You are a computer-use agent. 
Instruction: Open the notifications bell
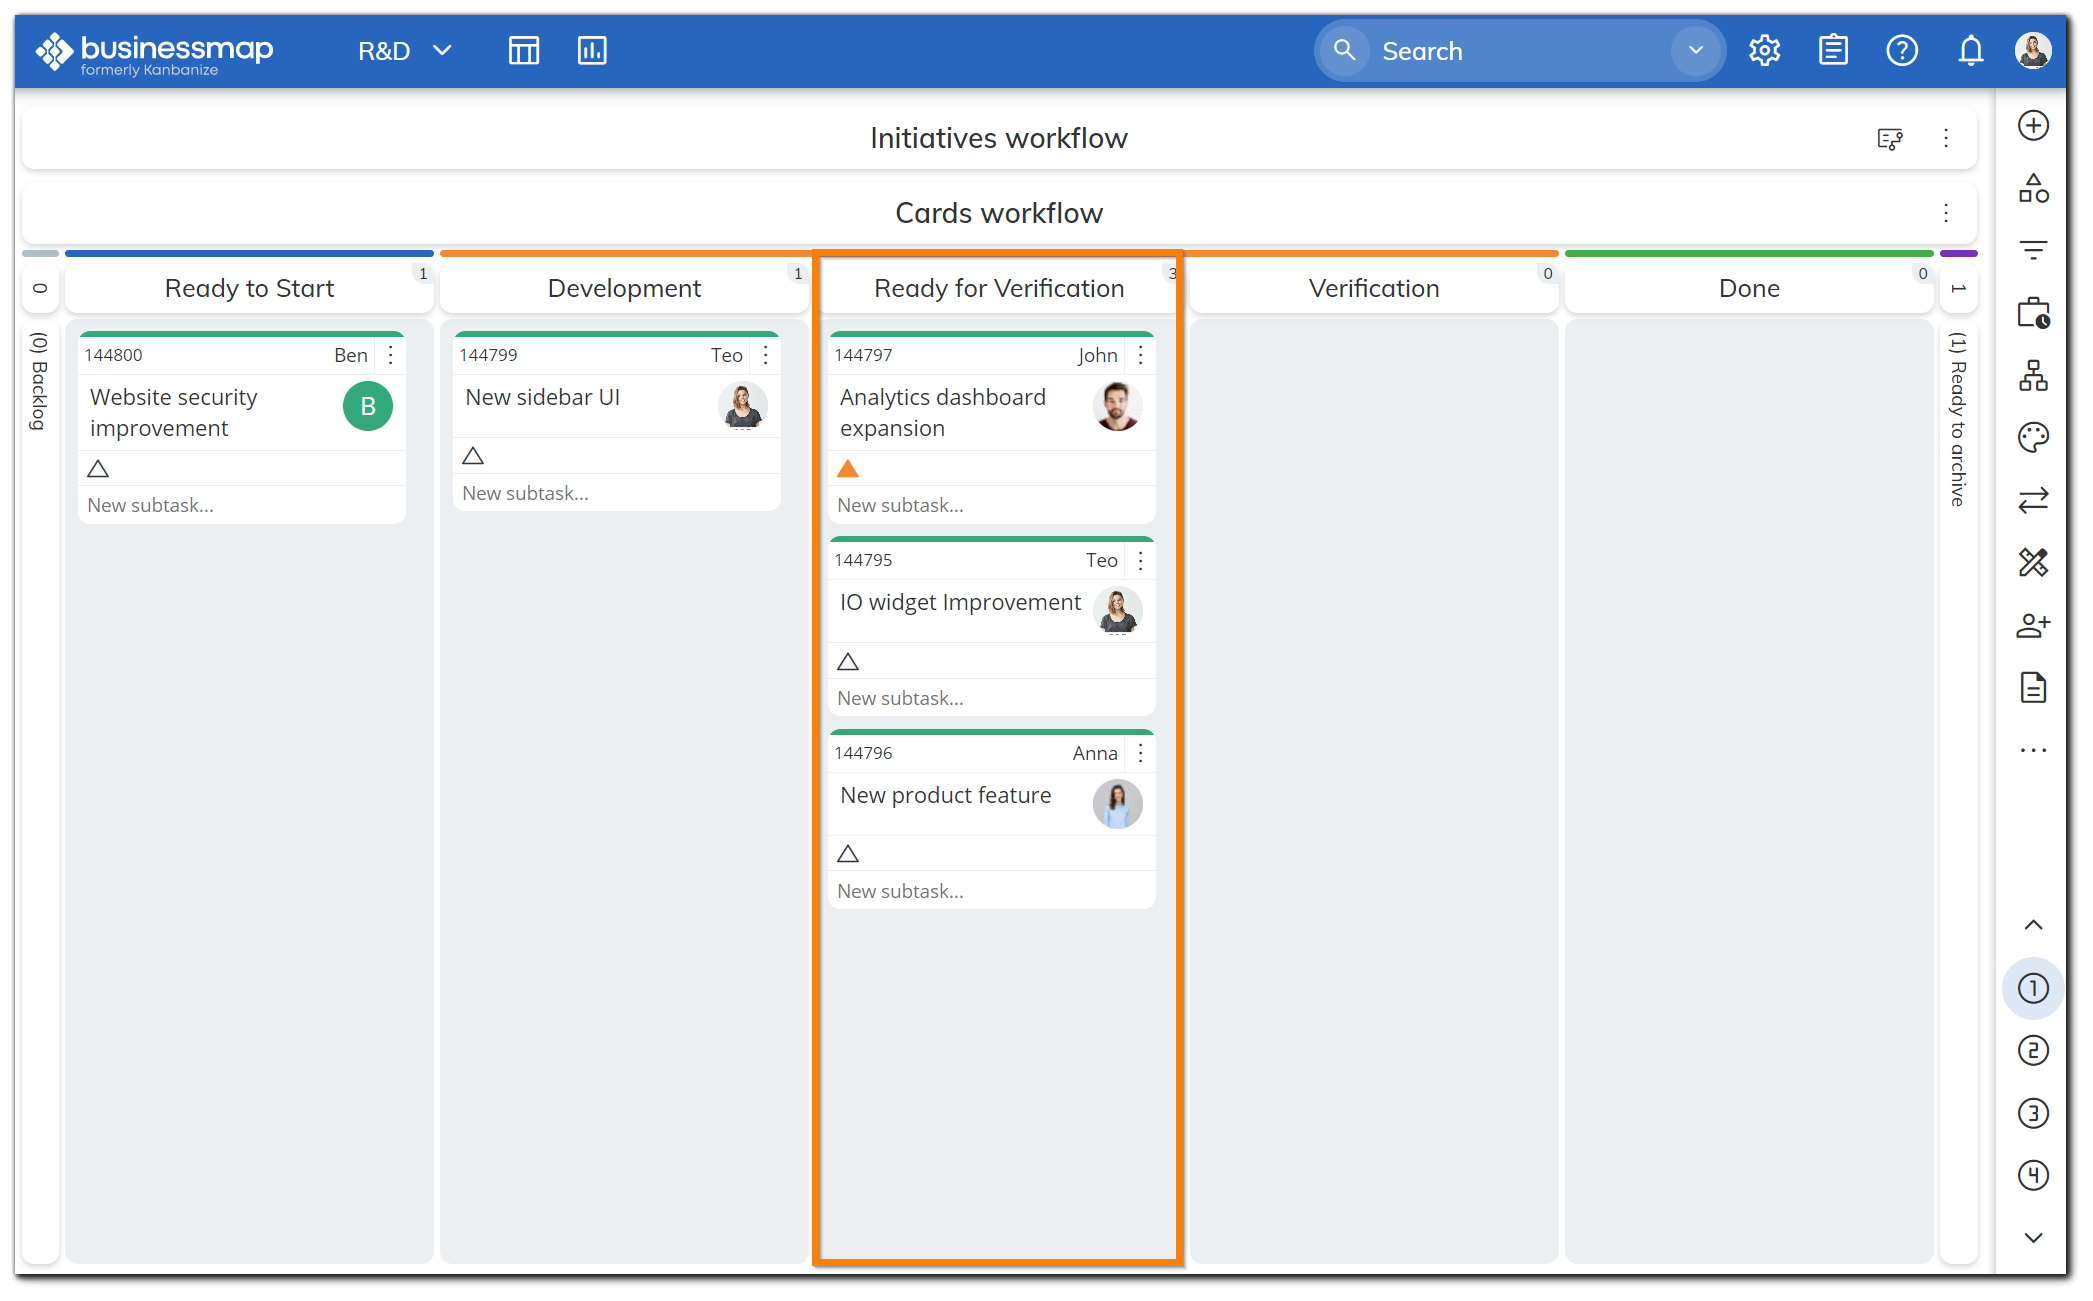pyautogui.click(x=1970, y=50)
